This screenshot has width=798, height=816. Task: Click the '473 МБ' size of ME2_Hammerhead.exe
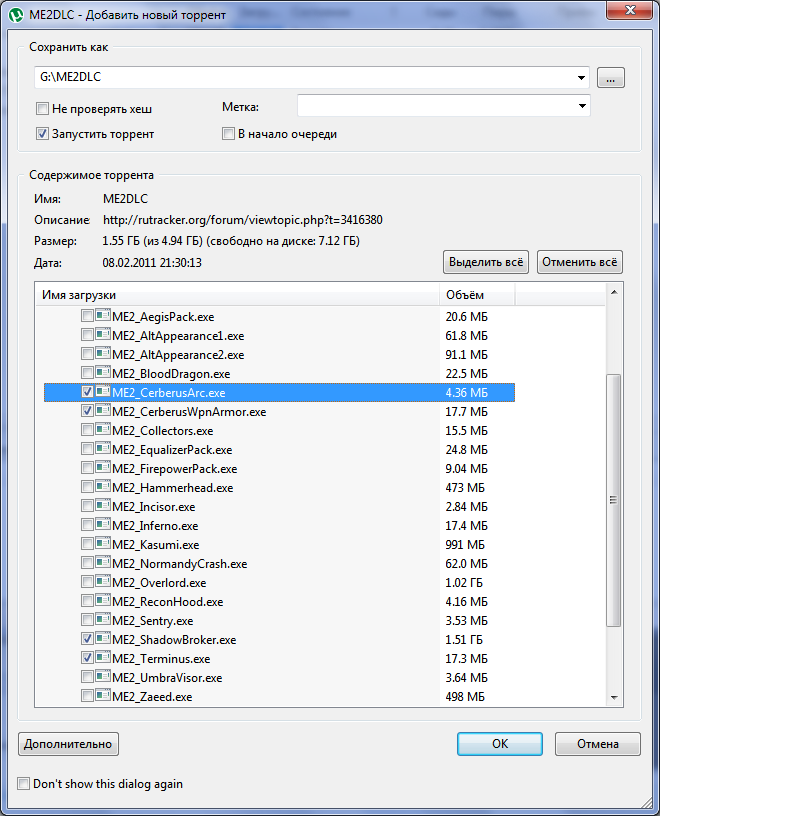(x=465, y=488)
